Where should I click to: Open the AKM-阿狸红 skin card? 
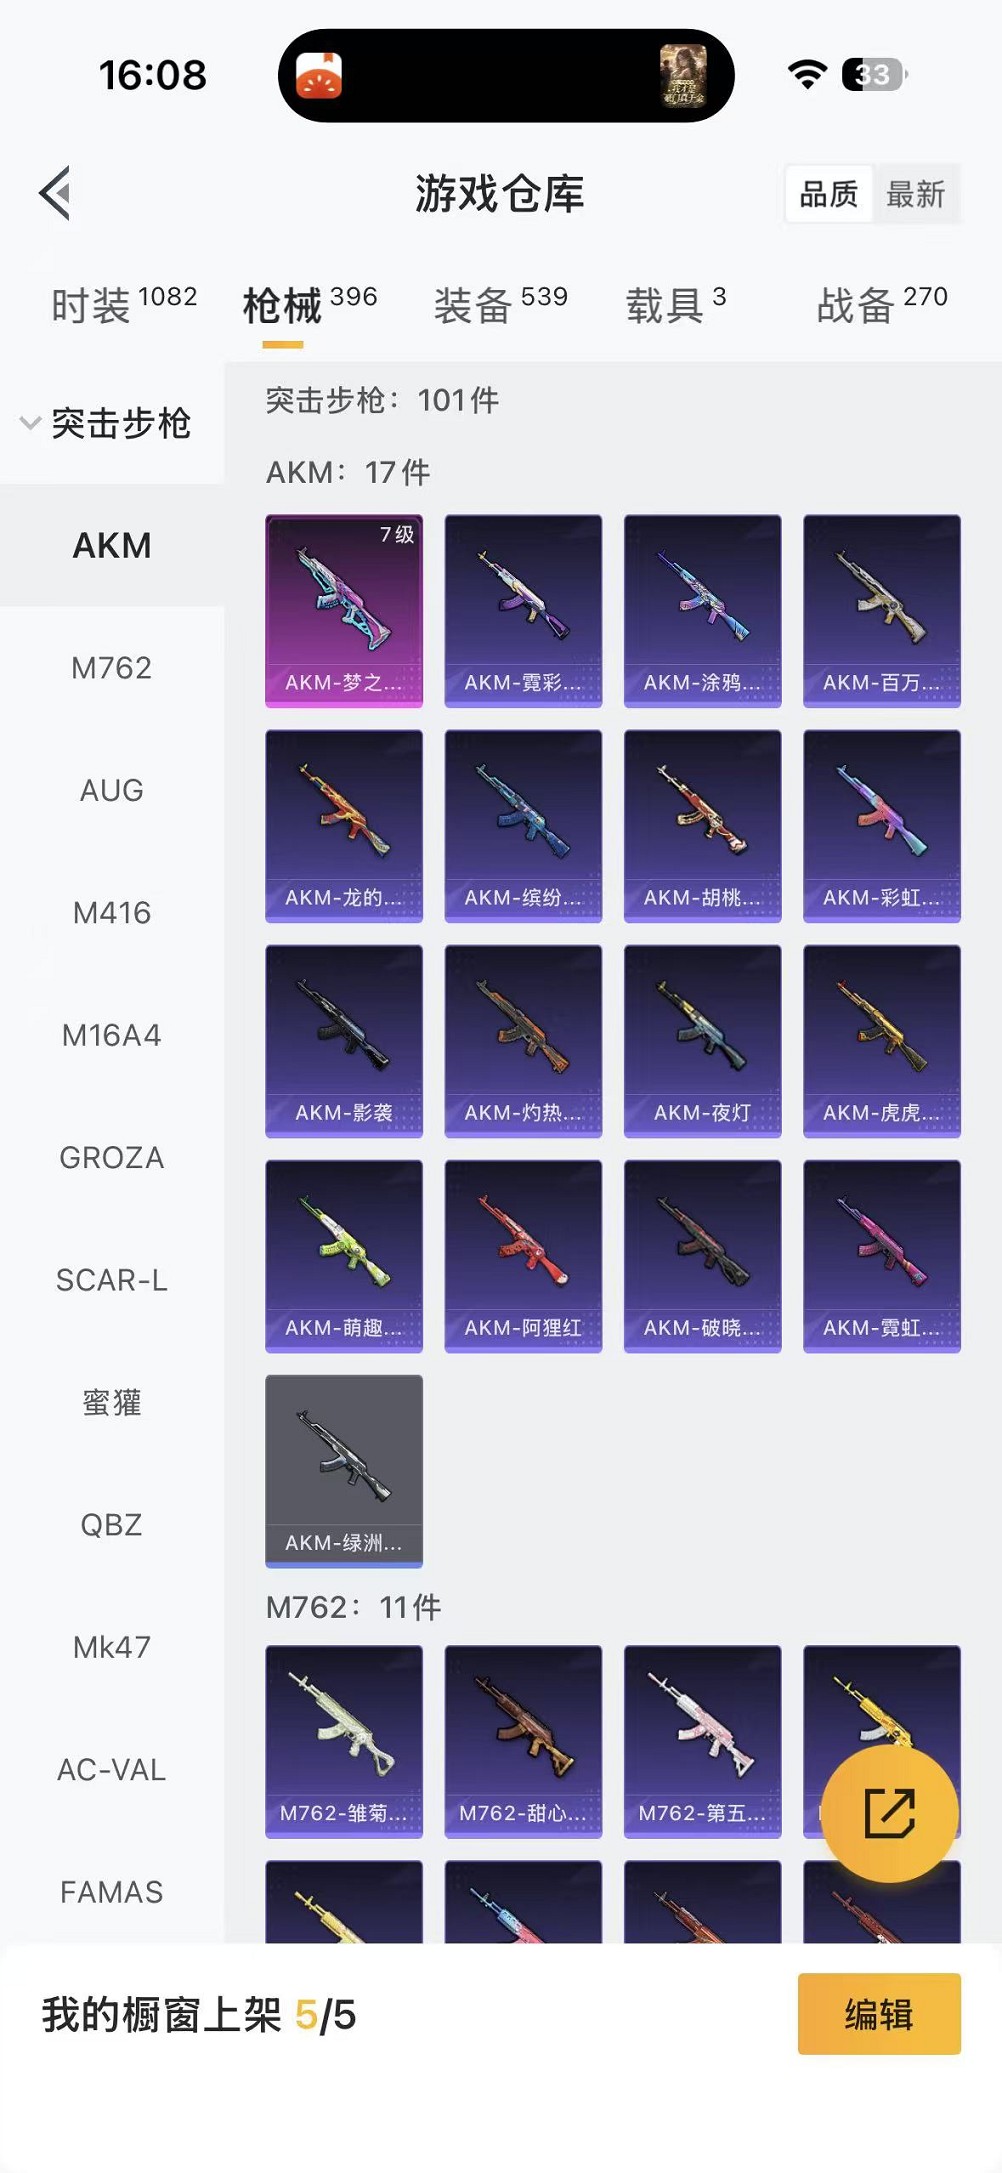tap(523, 1256)
